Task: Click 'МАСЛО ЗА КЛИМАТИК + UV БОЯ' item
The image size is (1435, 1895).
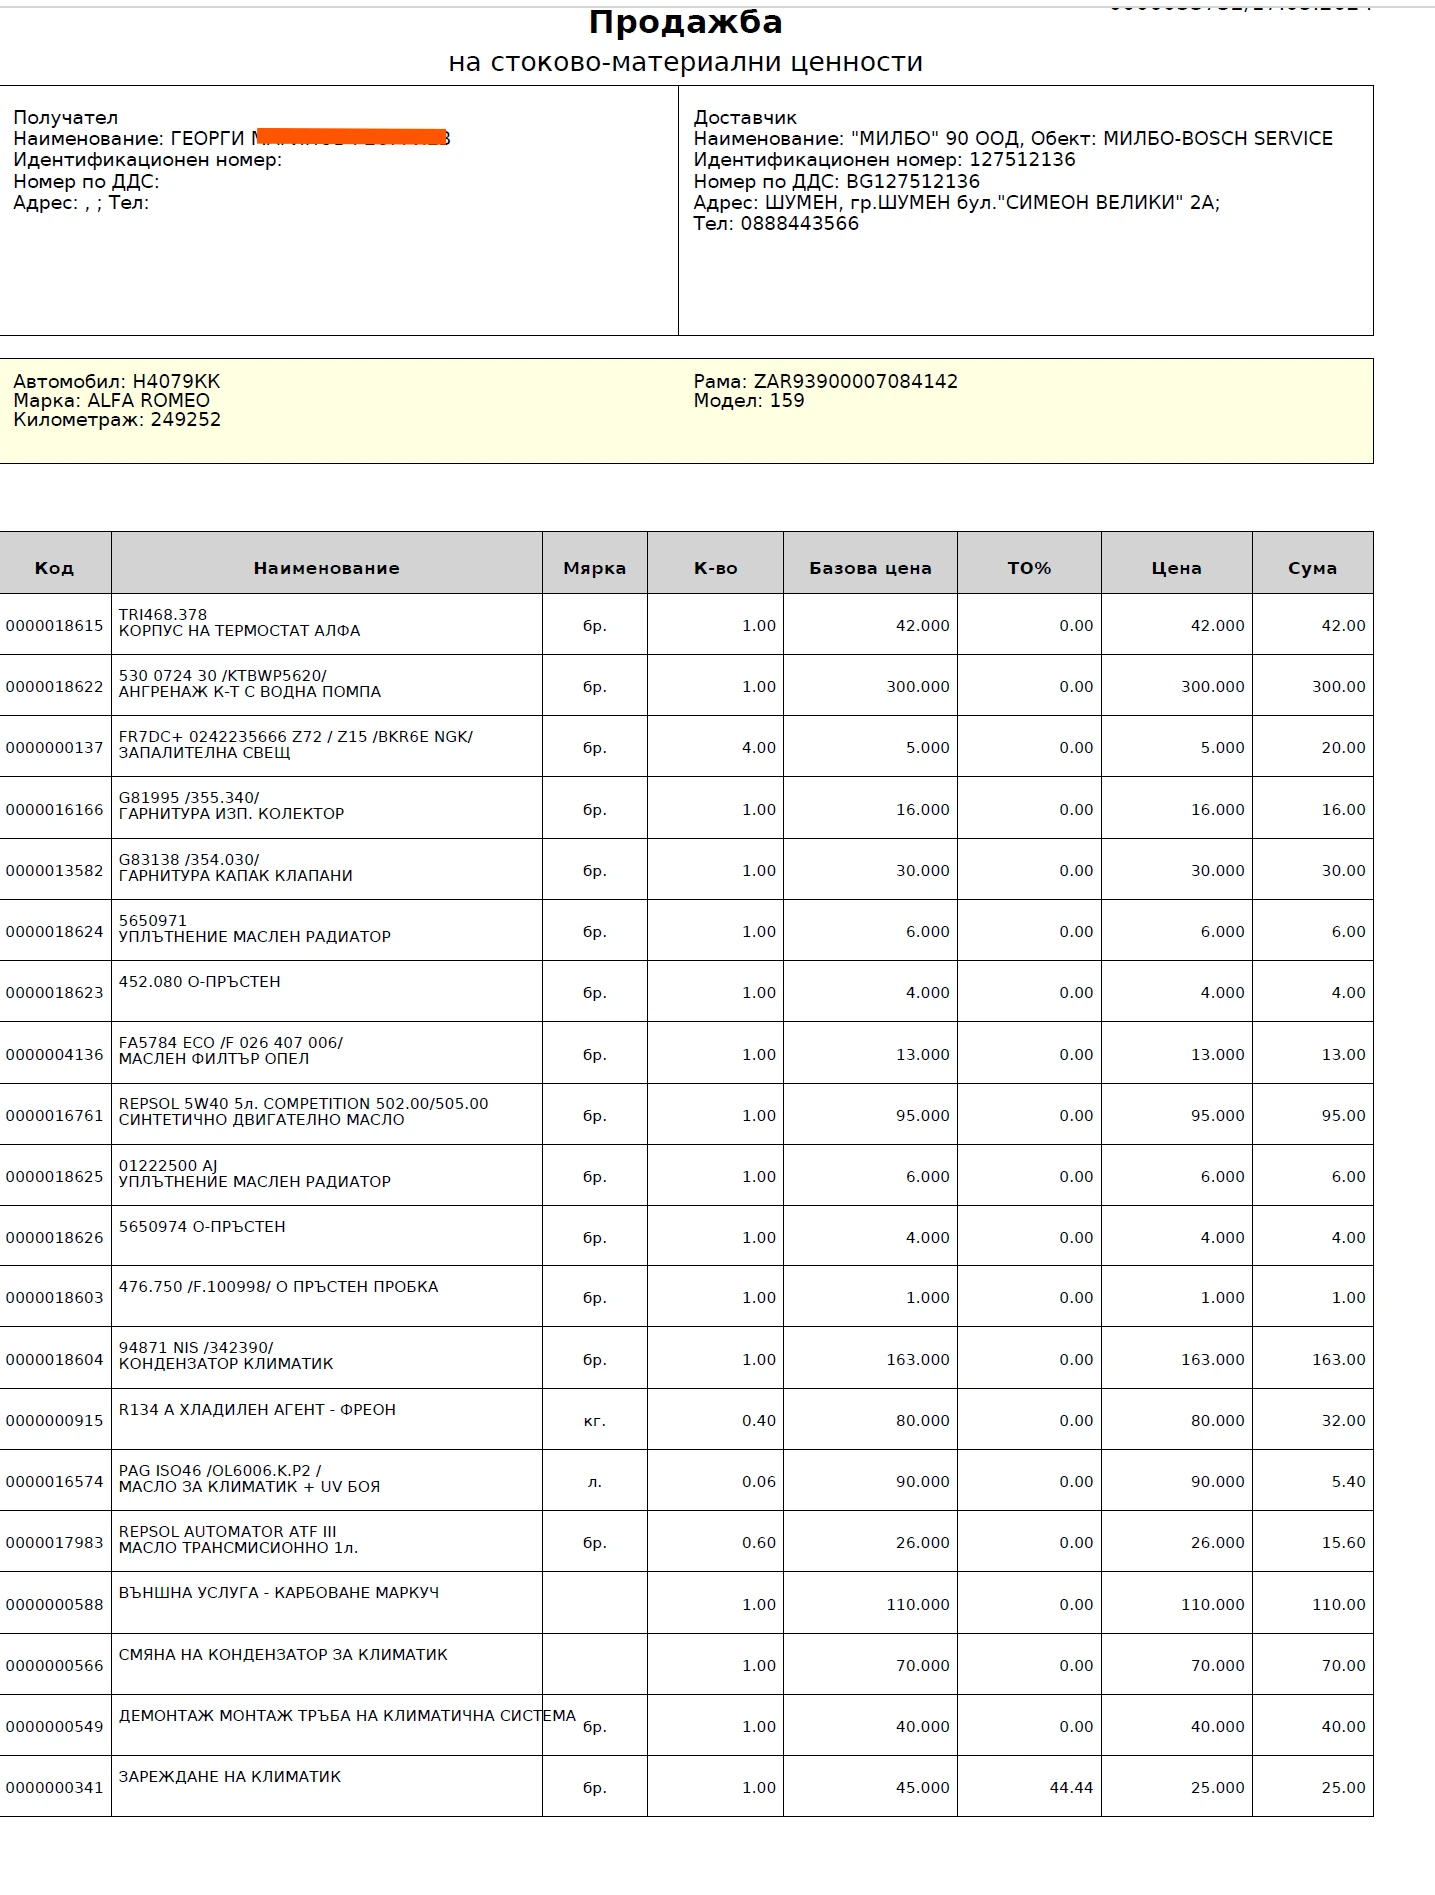Action: click(249, 1487)
